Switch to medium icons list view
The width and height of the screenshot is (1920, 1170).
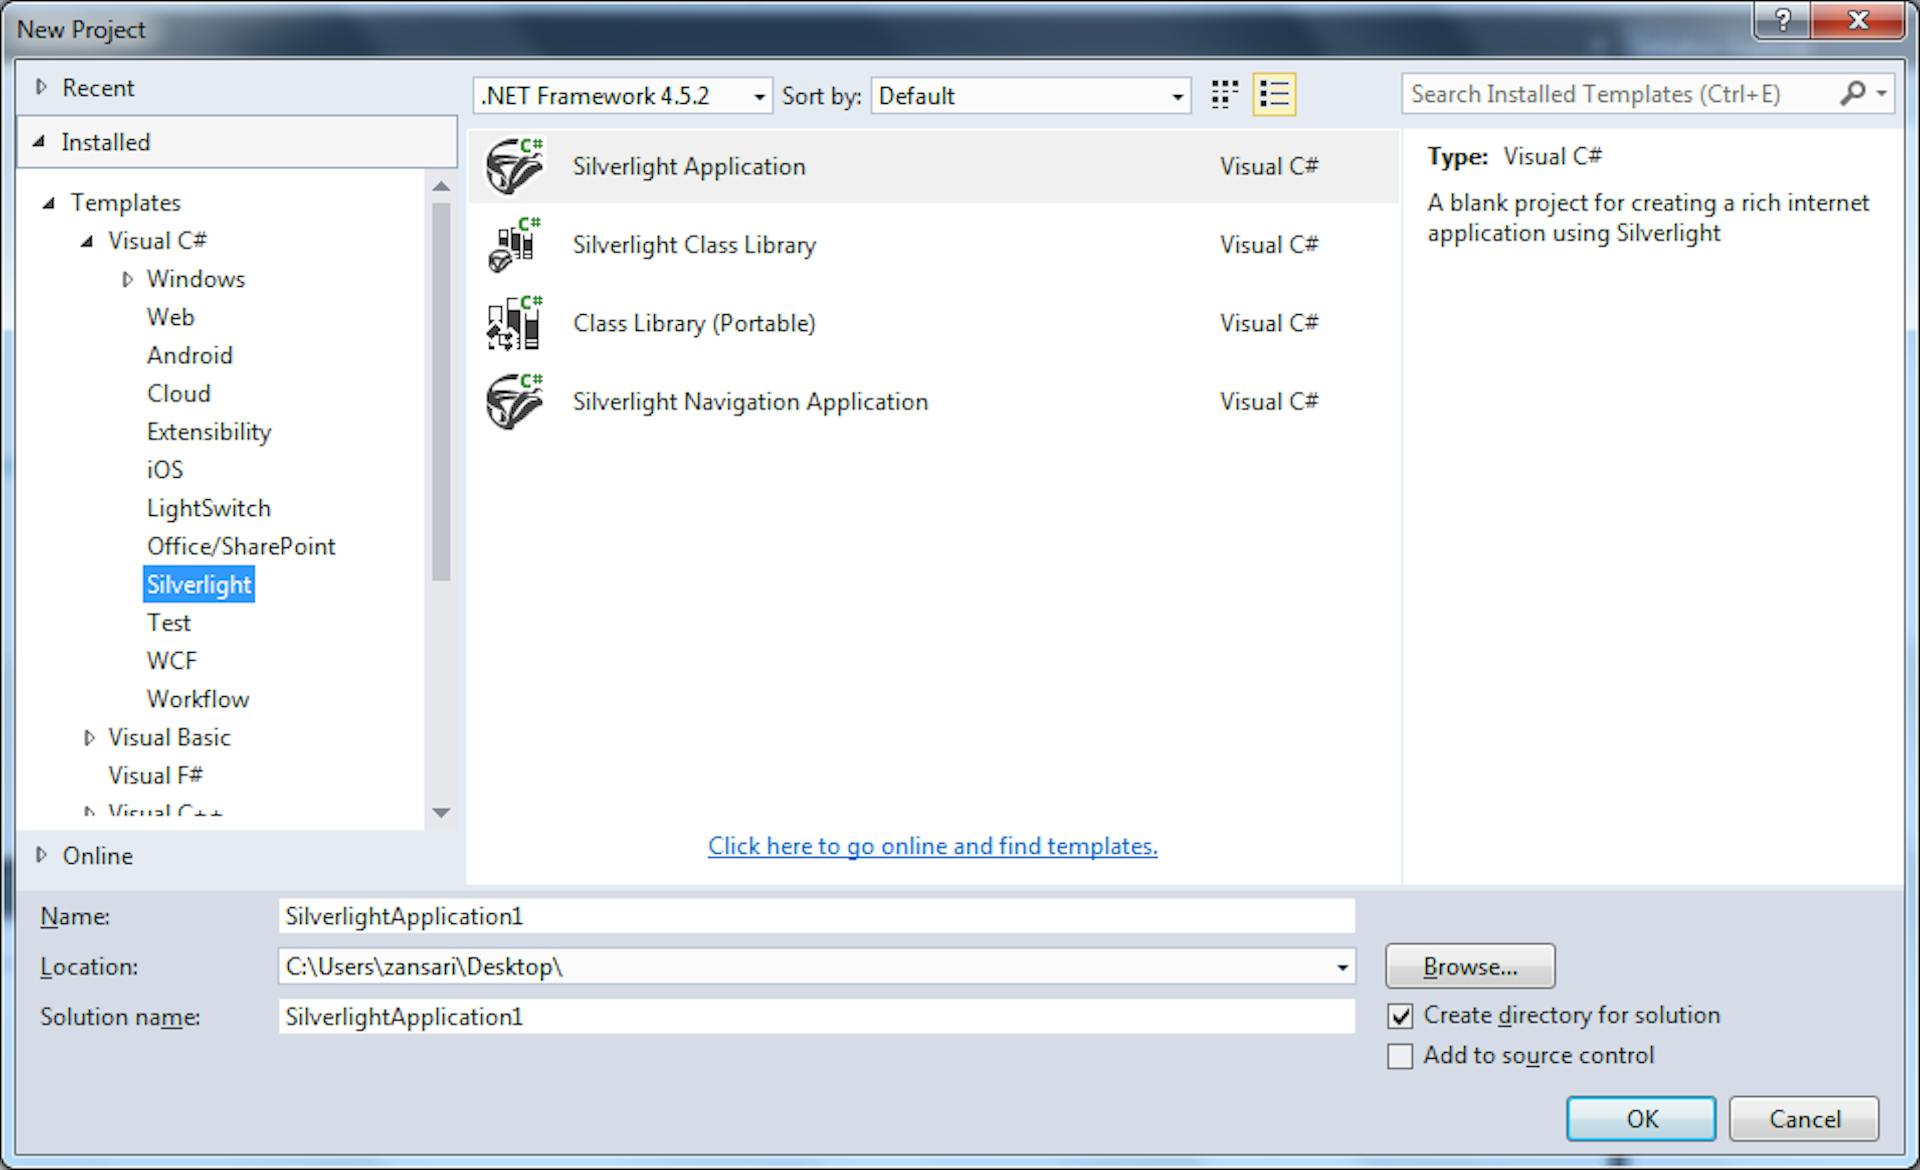[x=1274, y=95]
